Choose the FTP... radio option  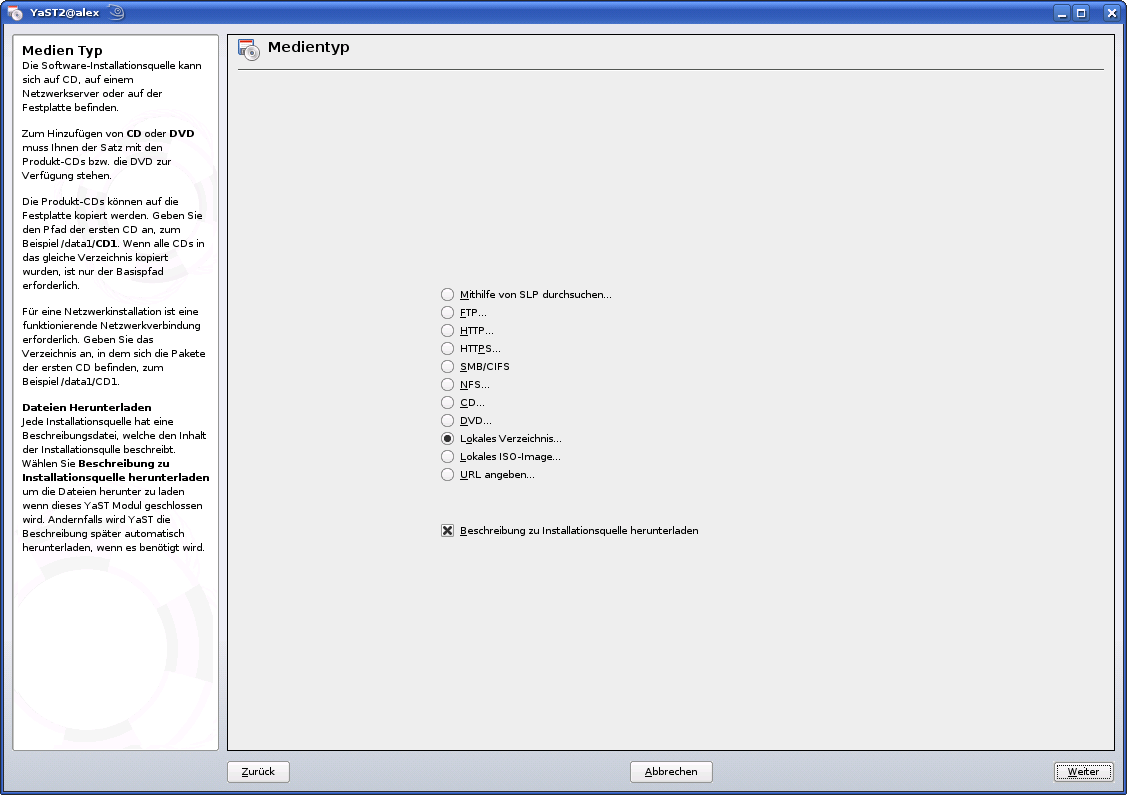coord(448,313)
